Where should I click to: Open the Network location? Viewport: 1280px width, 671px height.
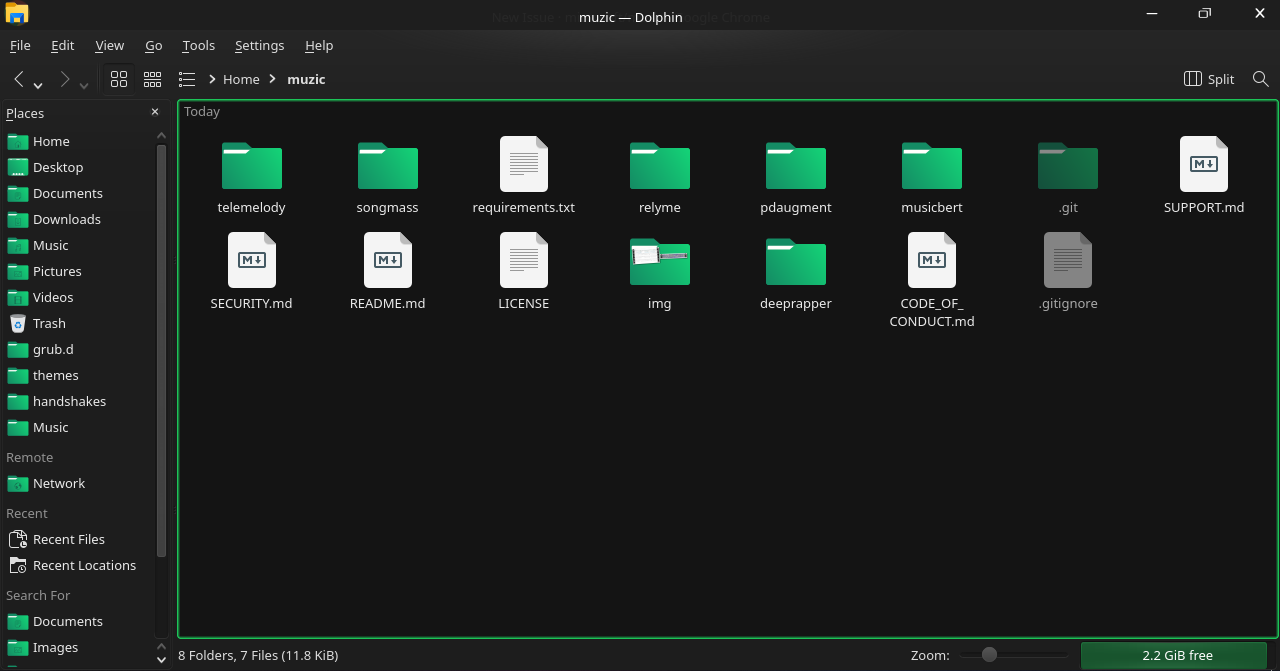[x=56, y=483]
